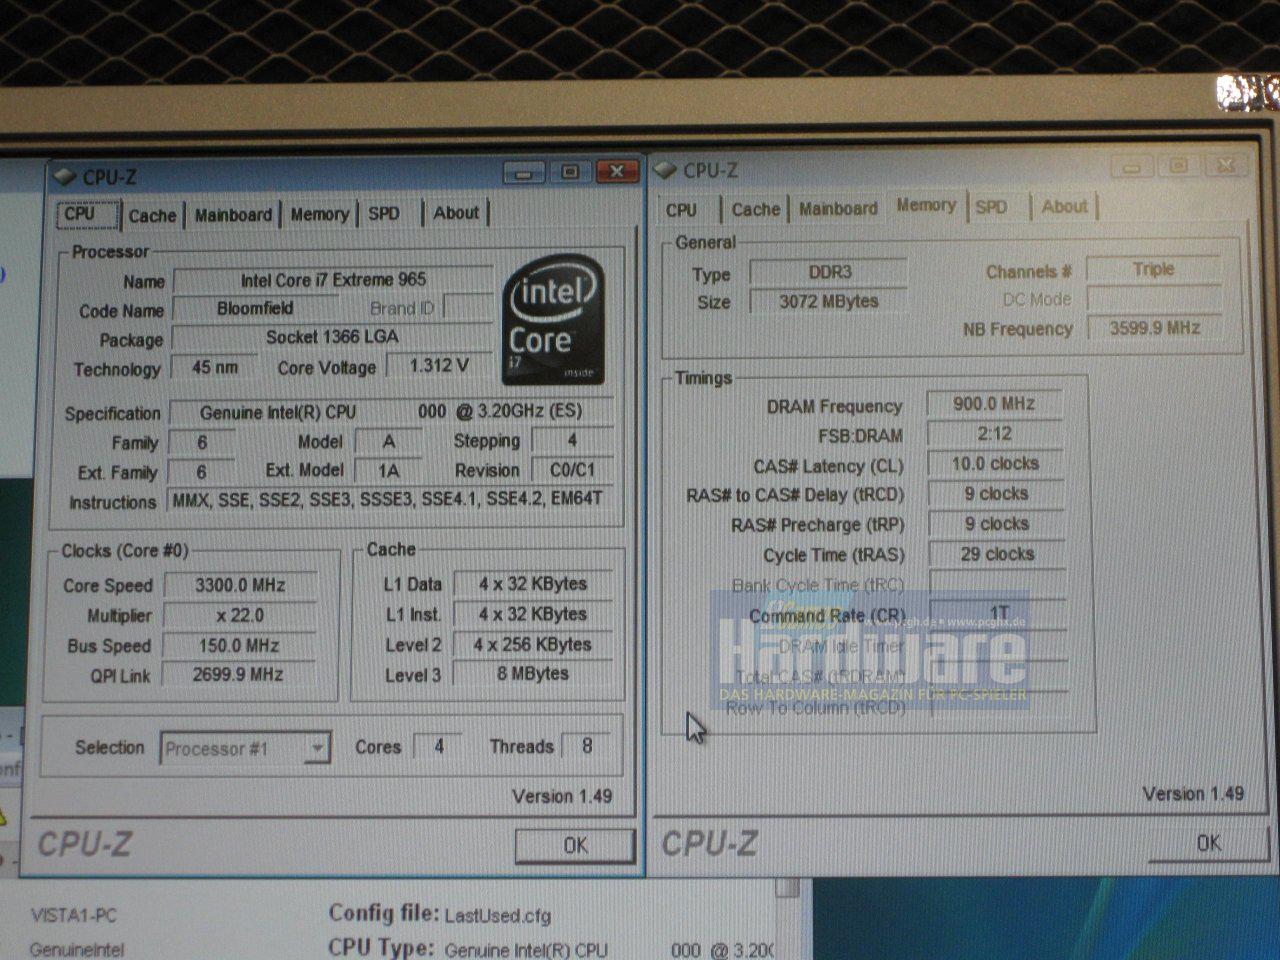
Task: Click the empty DC Mode field
Action: 1154,298
